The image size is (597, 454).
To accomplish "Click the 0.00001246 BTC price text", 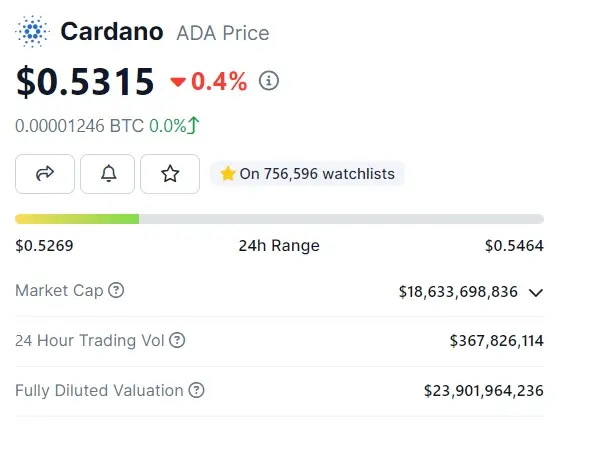I will pyautogui.click(x=80, y=126).
